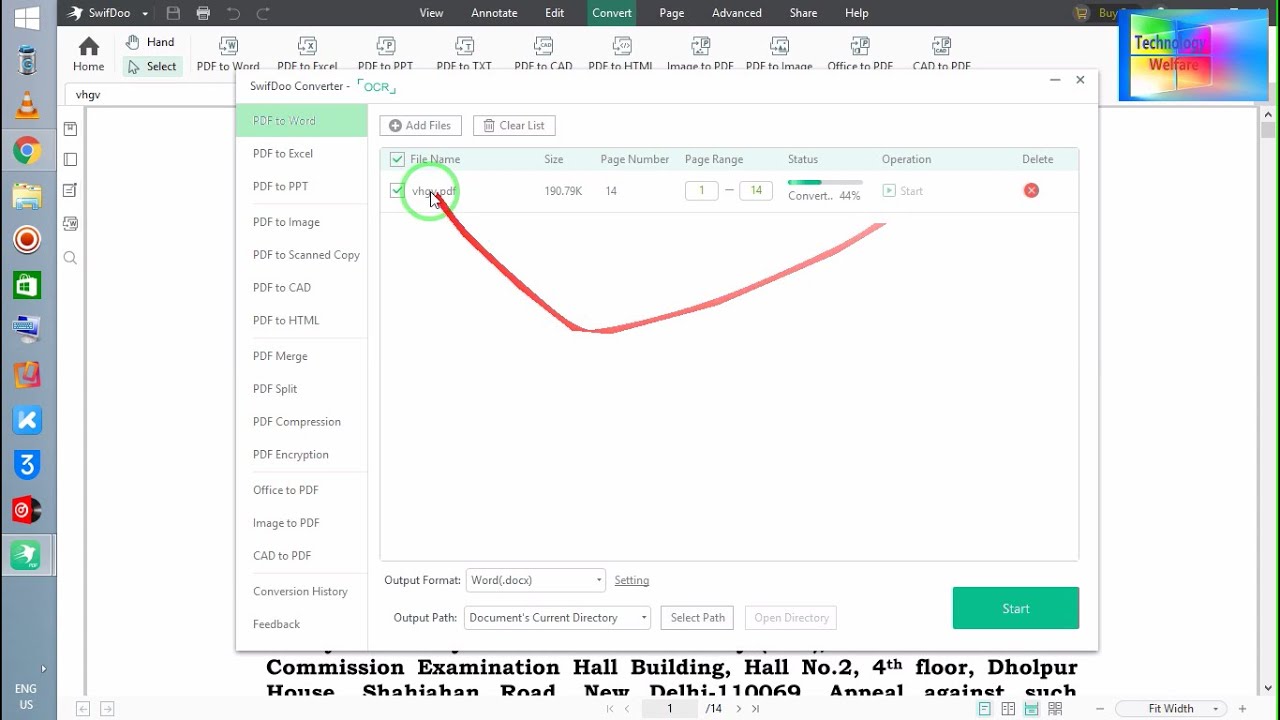This screenshot has width=1280, height=720.
Task: Click the PDF to Word ribbon icon
Action: tap(228, 47)
